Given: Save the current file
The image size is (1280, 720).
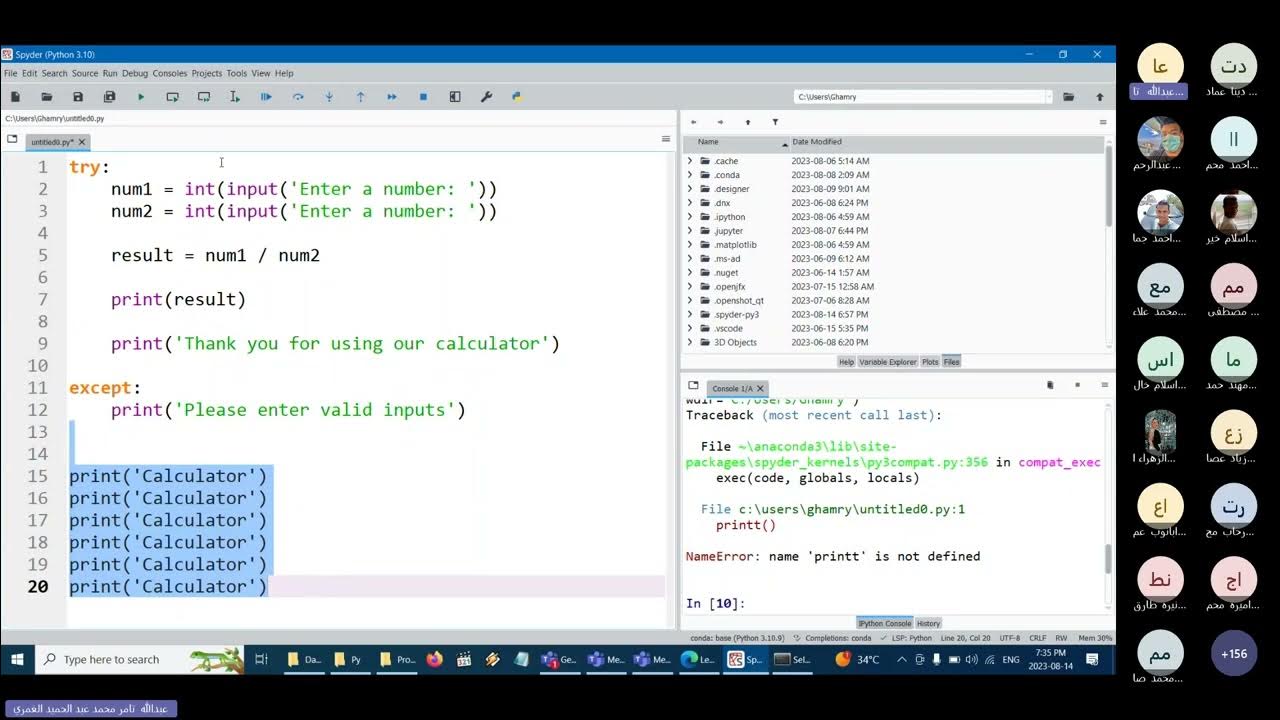Looking at the screenshot, I should tap(78, 97).
